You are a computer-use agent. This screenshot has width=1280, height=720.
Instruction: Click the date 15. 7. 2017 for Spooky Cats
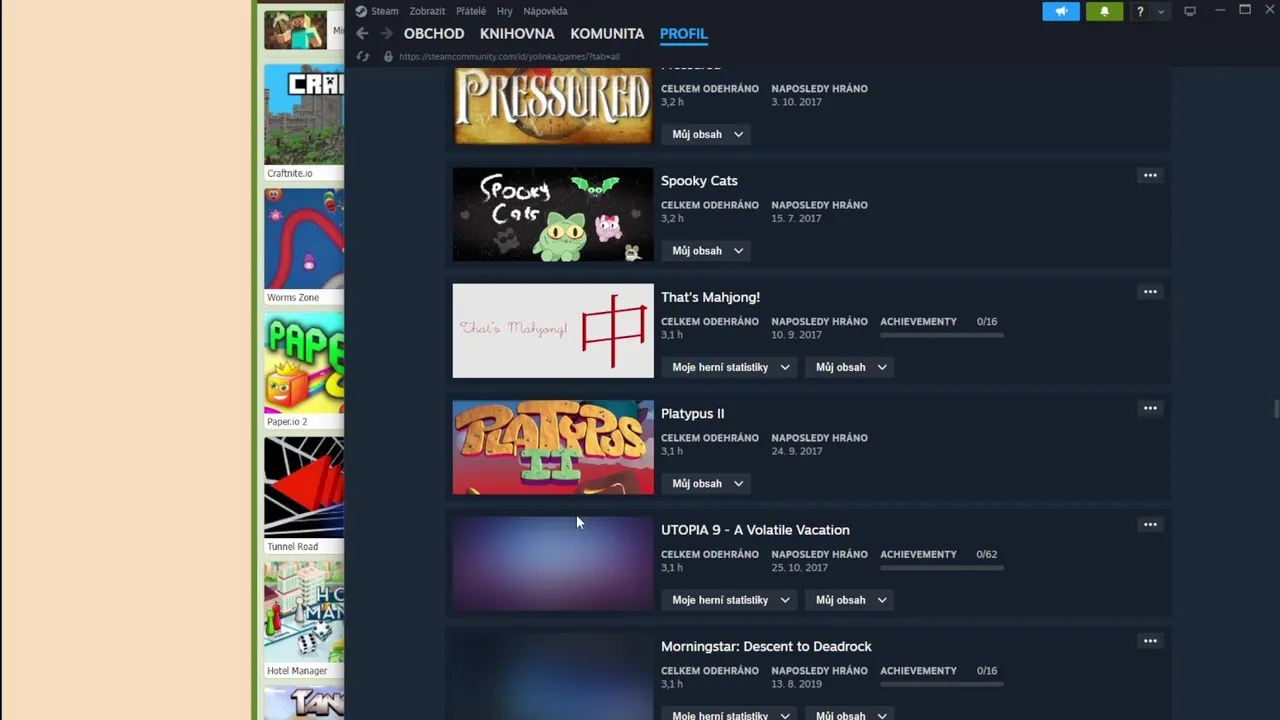796,218
